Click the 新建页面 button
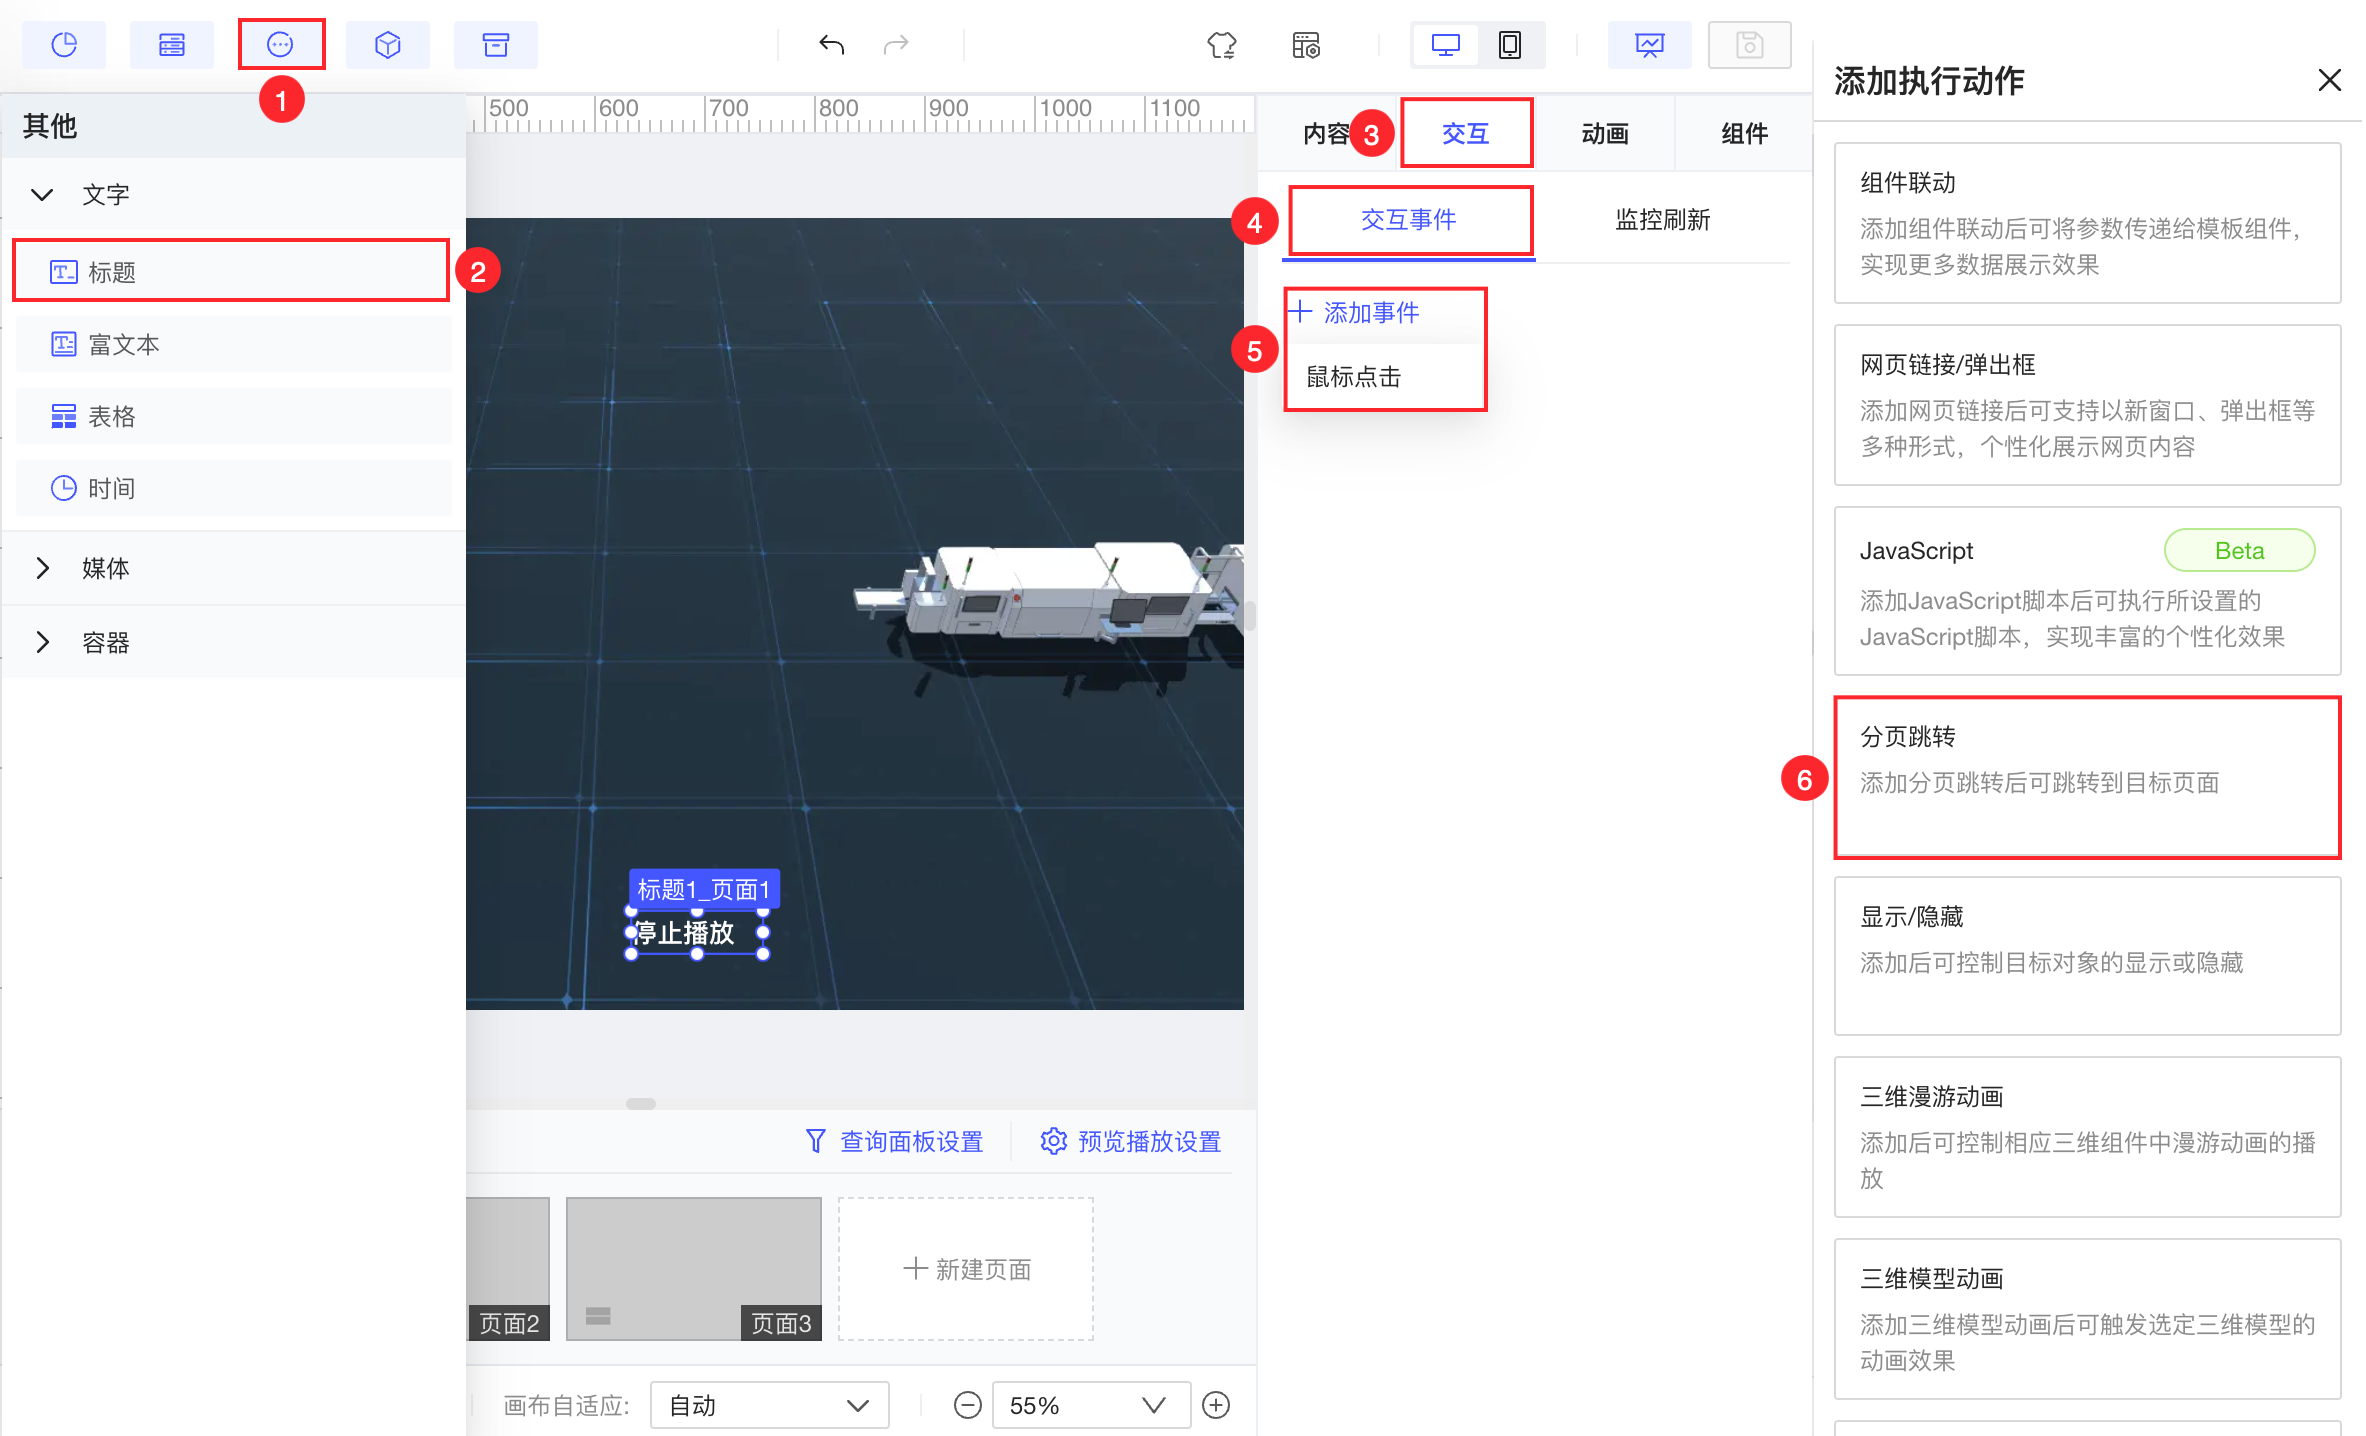Image resolution: width=2366 pixels, height=1436 pixels. [x=966, y=1269]
